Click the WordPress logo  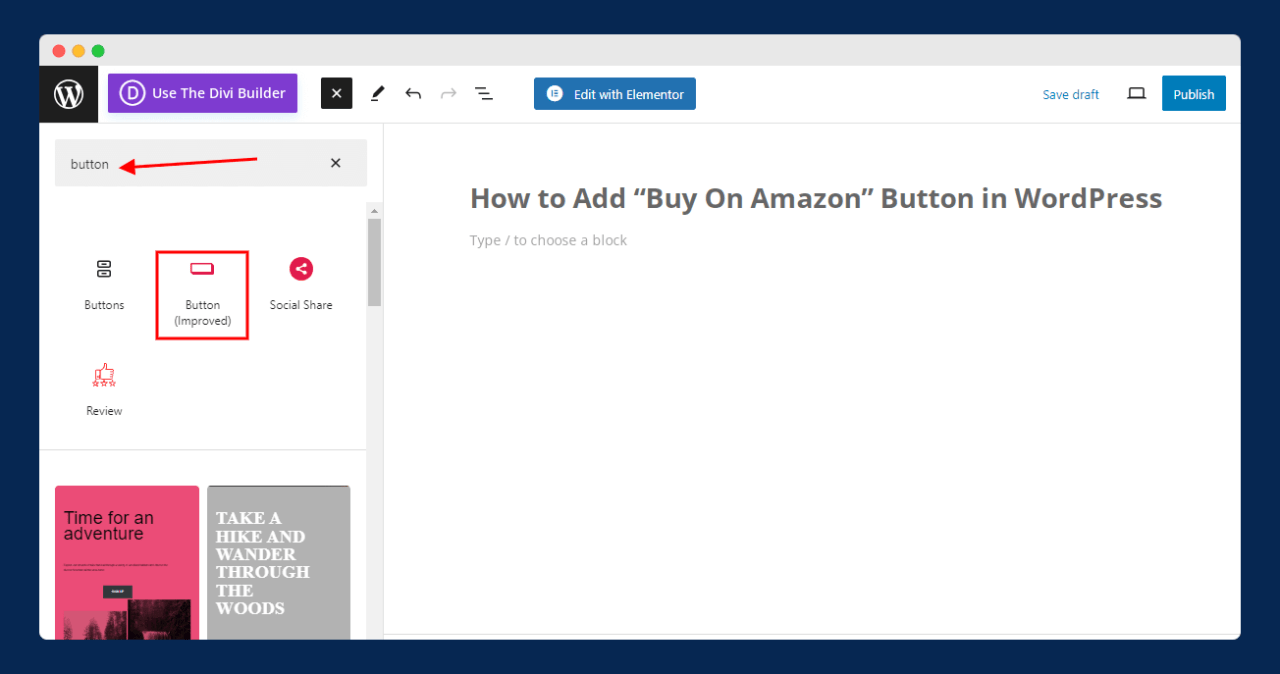point(67,93)
